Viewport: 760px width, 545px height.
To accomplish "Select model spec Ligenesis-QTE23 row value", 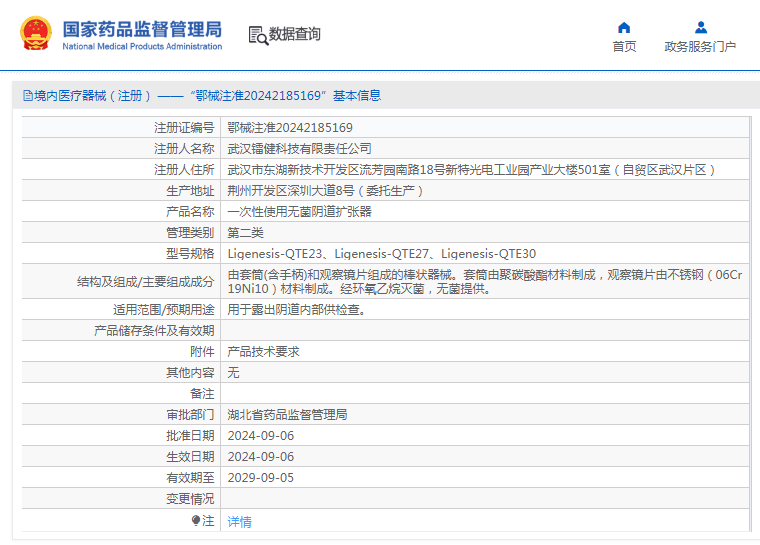I will [x=382, y=254].
